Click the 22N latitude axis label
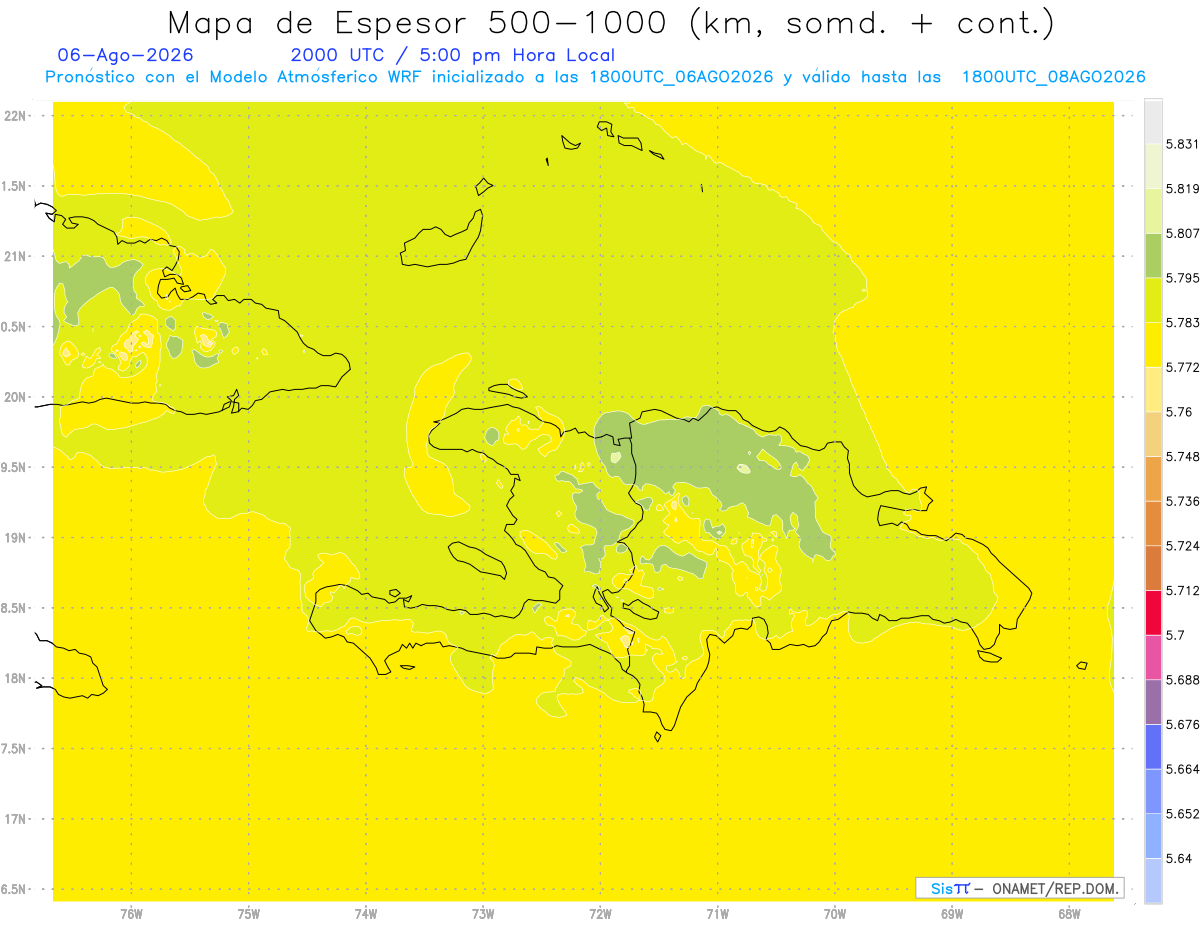This screenshot has height=927, width=1200. [14, 115]
